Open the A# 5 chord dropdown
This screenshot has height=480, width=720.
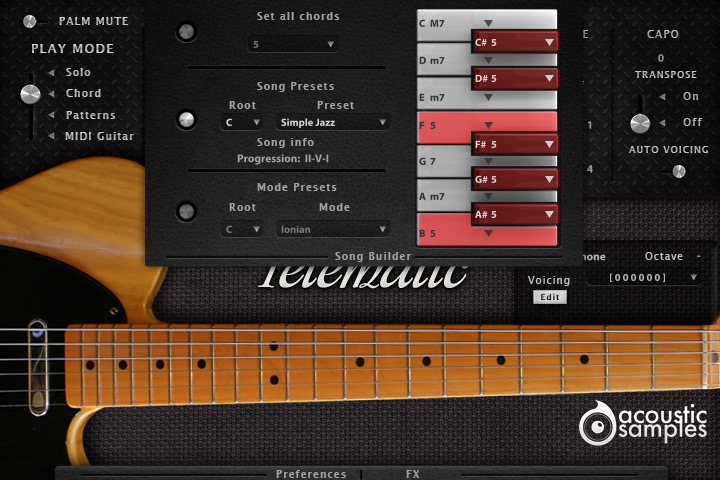click(x=515, y=215)
